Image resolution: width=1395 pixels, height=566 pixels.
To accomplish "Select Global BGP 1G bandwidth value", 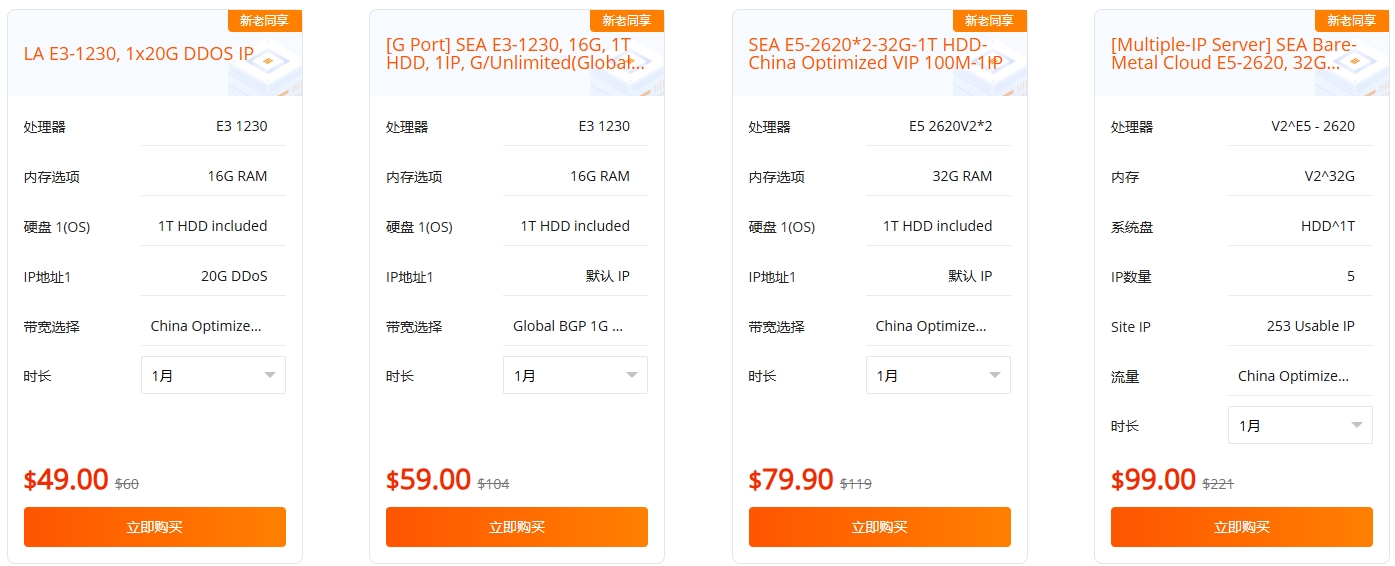I will pyautogui.click(x=568, y=326).
